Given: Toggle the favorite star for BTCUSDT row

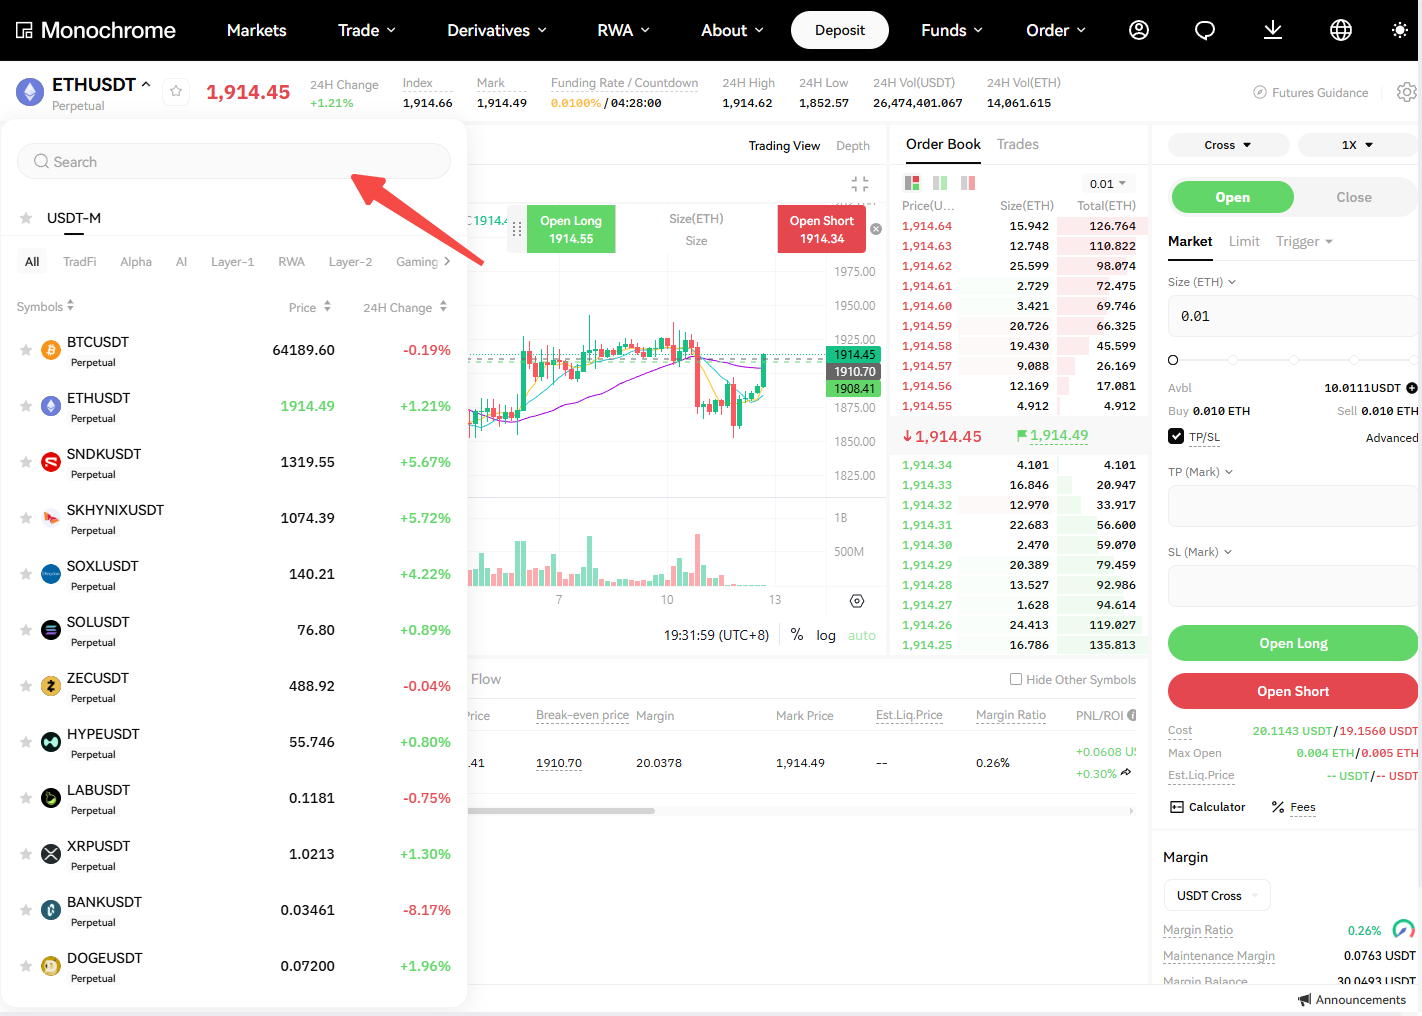Looking at the screenshot, I should (x=26, y=350).
